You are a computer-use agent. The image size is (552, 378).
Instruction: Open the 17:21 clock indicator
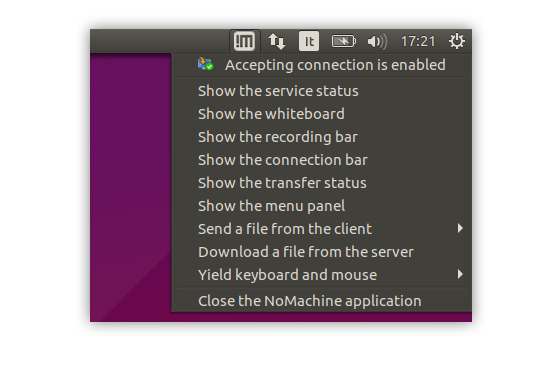(x=418, y=42)
